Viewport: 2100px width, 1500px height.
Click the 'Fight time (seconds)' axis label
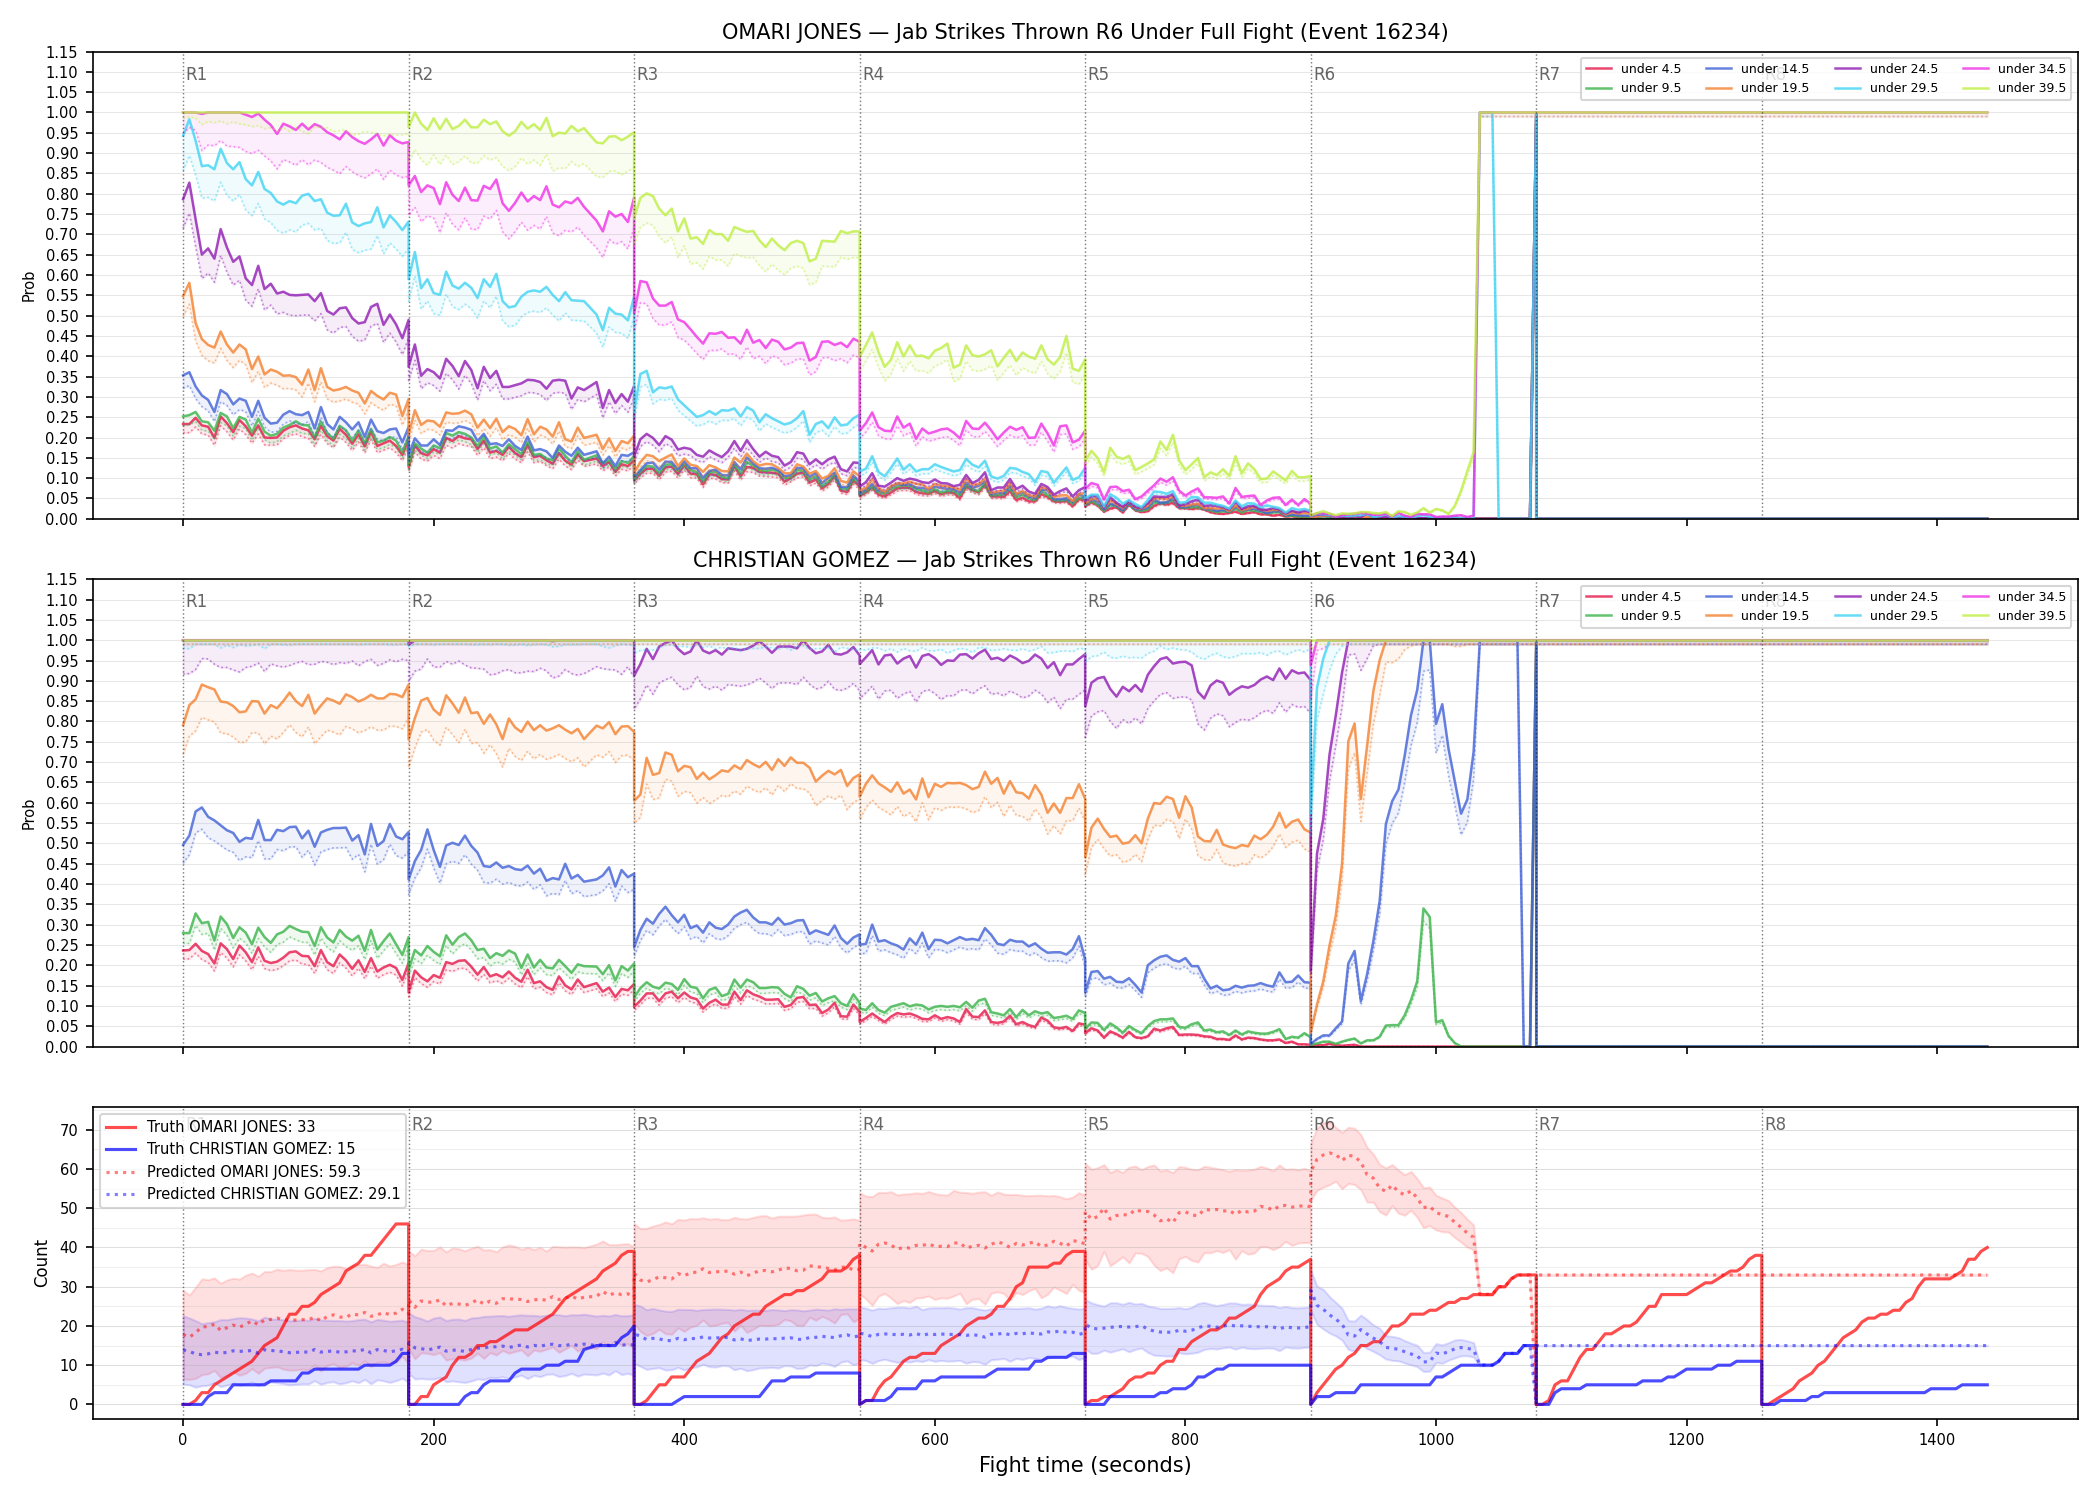pyautogui.click(x=1085, y=1465)
